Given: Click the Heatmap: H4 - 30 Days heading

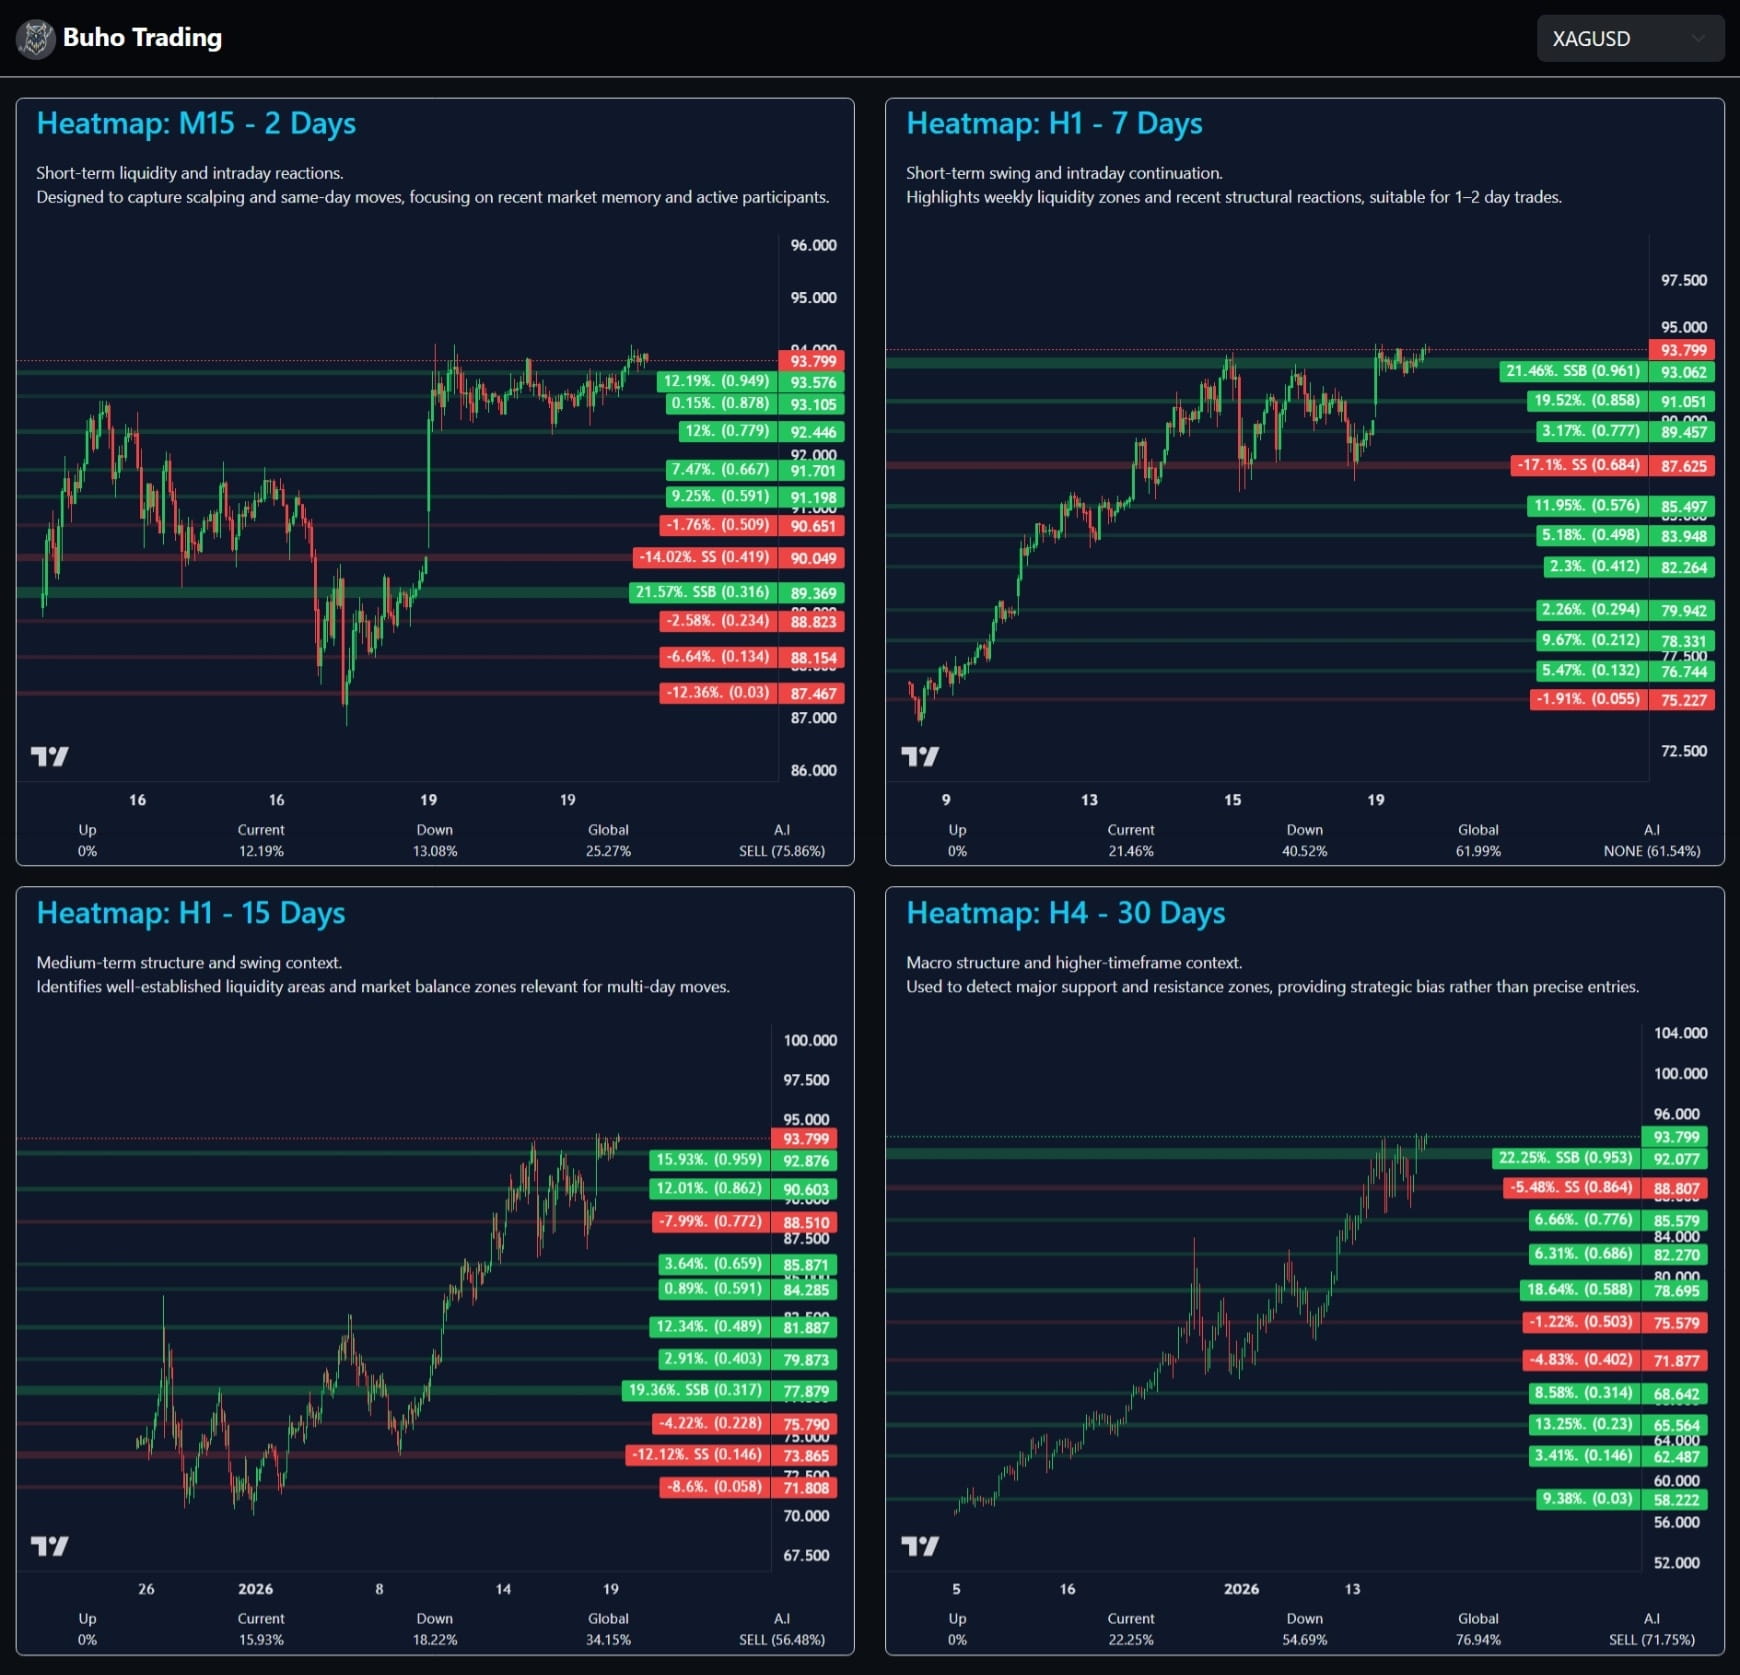Looking at the screenshot, I should pyautogui.click(x=1065, y=913).
